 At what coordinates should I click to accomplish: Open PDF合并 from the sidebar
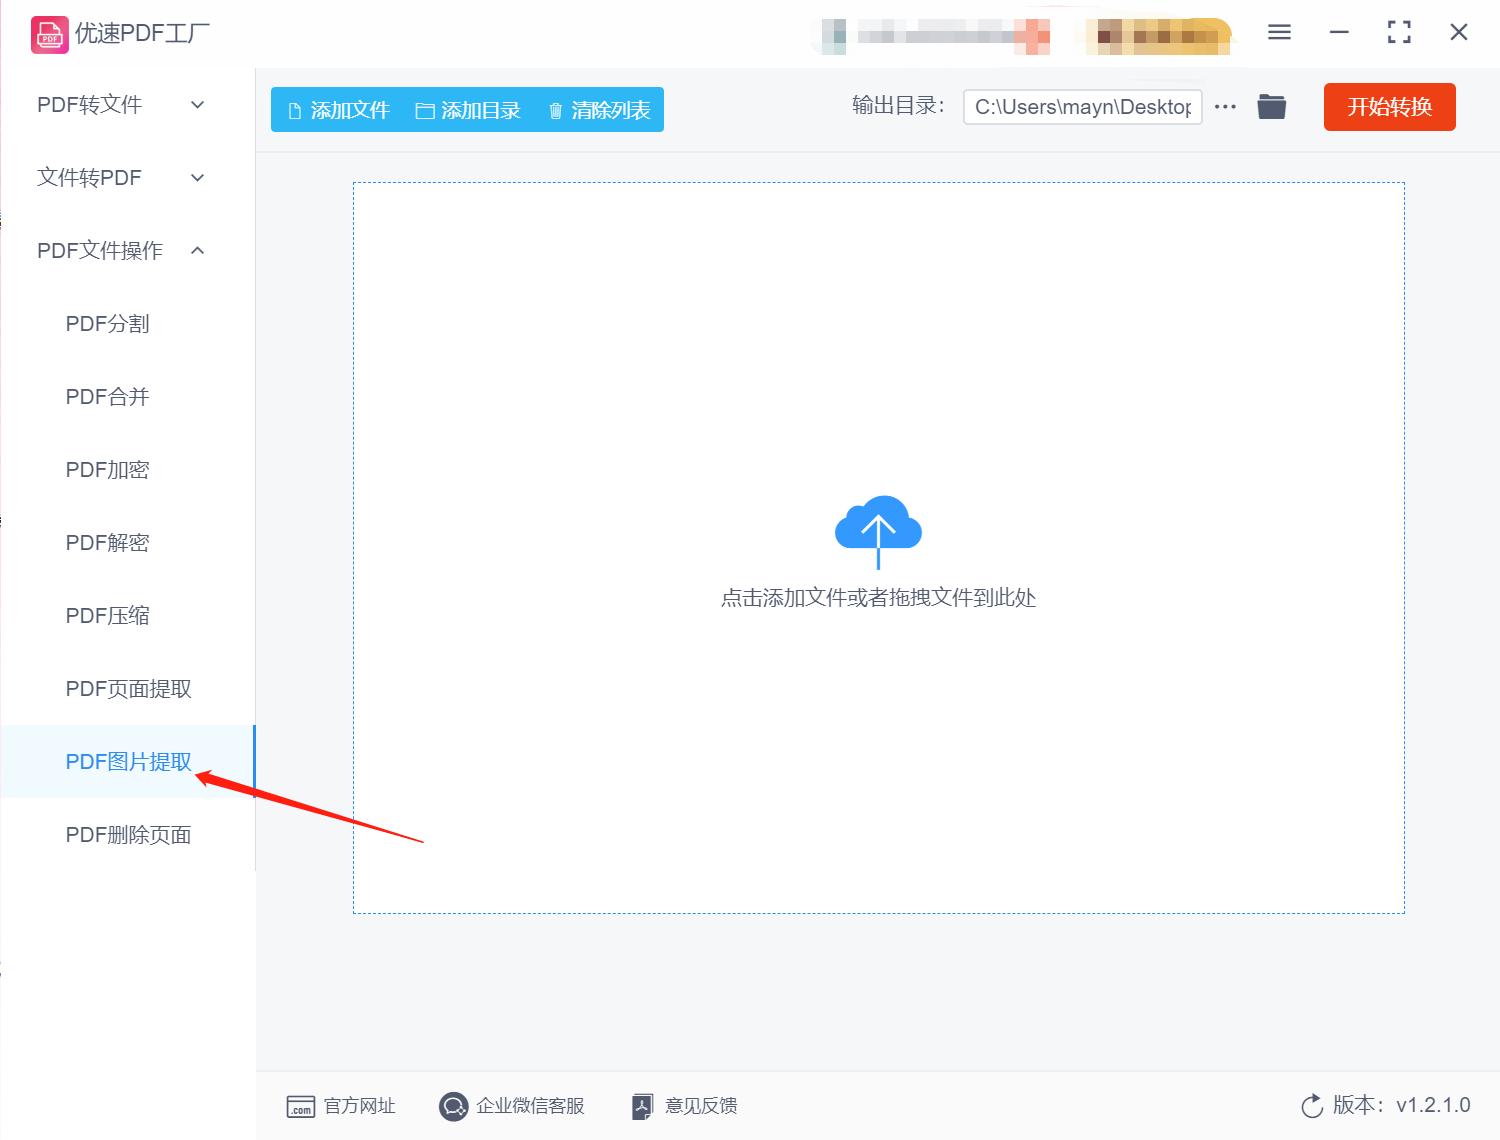tap(106, 396)
